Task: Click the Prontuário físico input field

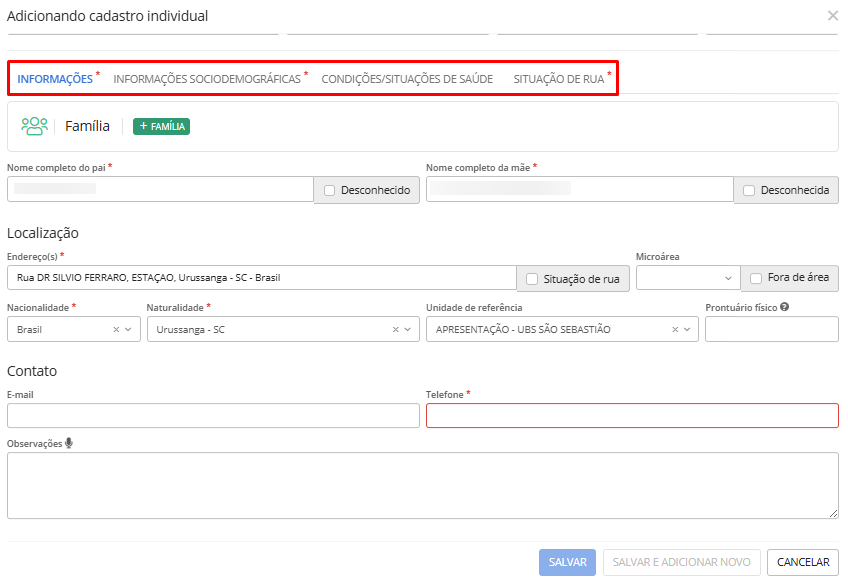Action: [772, 329]
